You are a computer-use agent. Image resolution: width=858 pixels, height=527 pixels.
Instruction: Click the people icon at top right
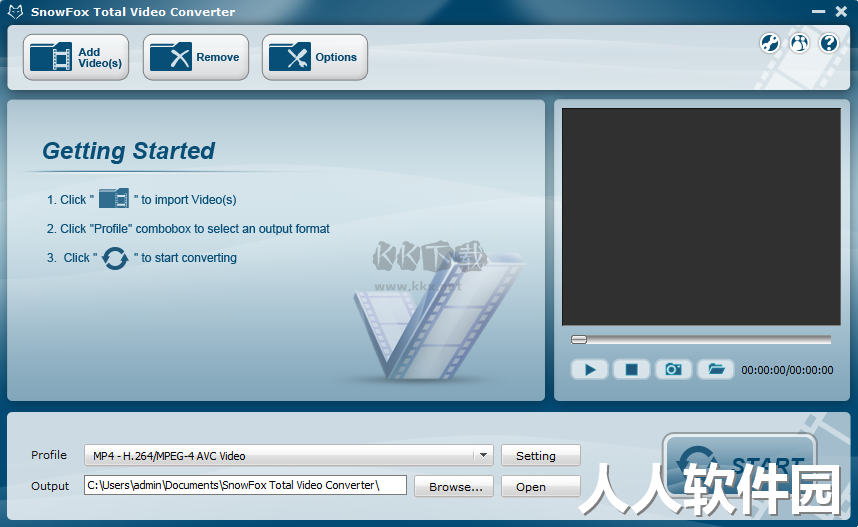click(x=799, y=43)
